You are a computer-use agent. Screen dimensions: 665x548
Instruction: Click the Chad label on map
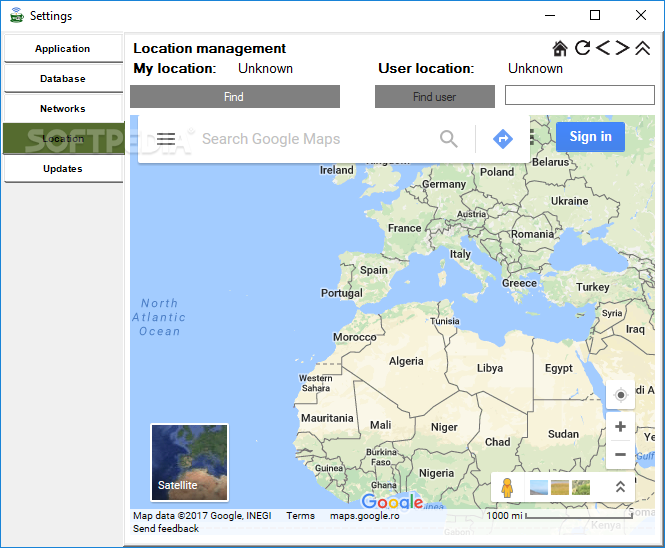coord(497,442)
